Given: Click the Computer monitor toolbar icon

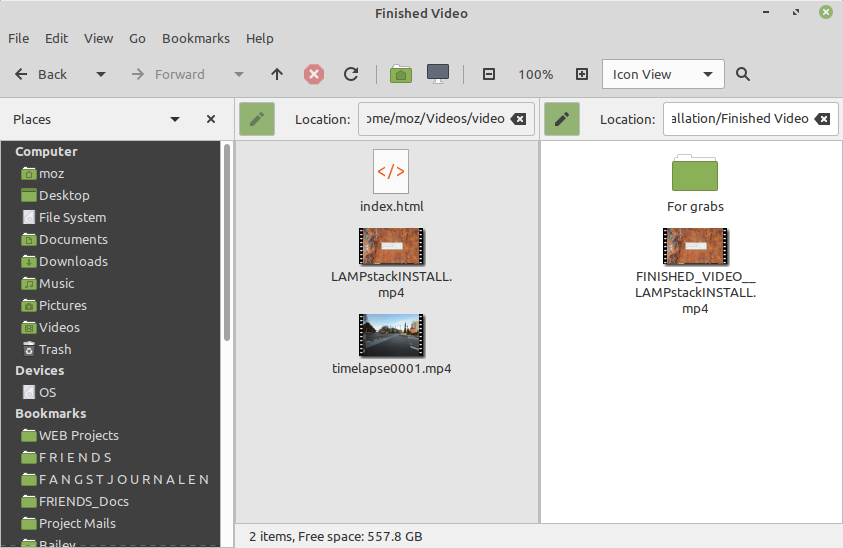Looking at the screenshot, I should pos(437,74).
